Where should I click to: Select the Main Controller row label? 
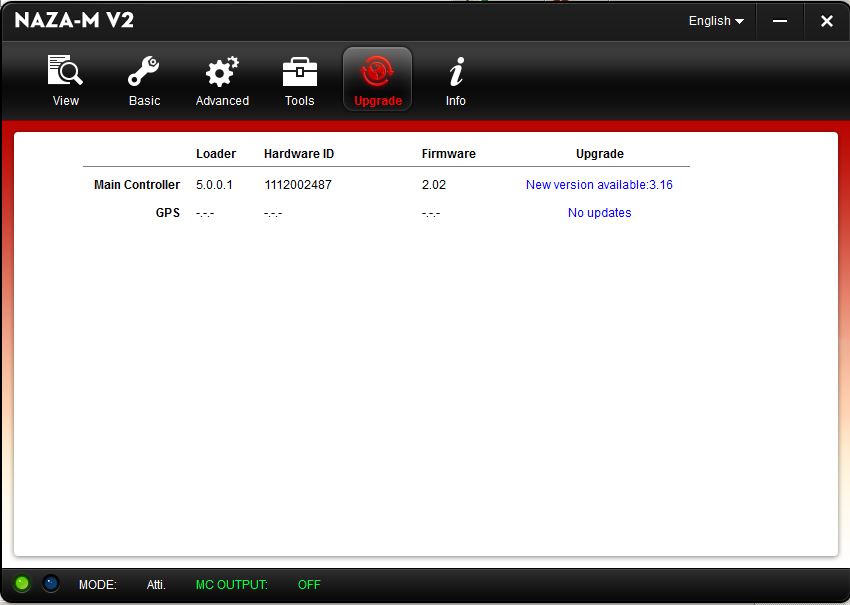pos(137,185)
